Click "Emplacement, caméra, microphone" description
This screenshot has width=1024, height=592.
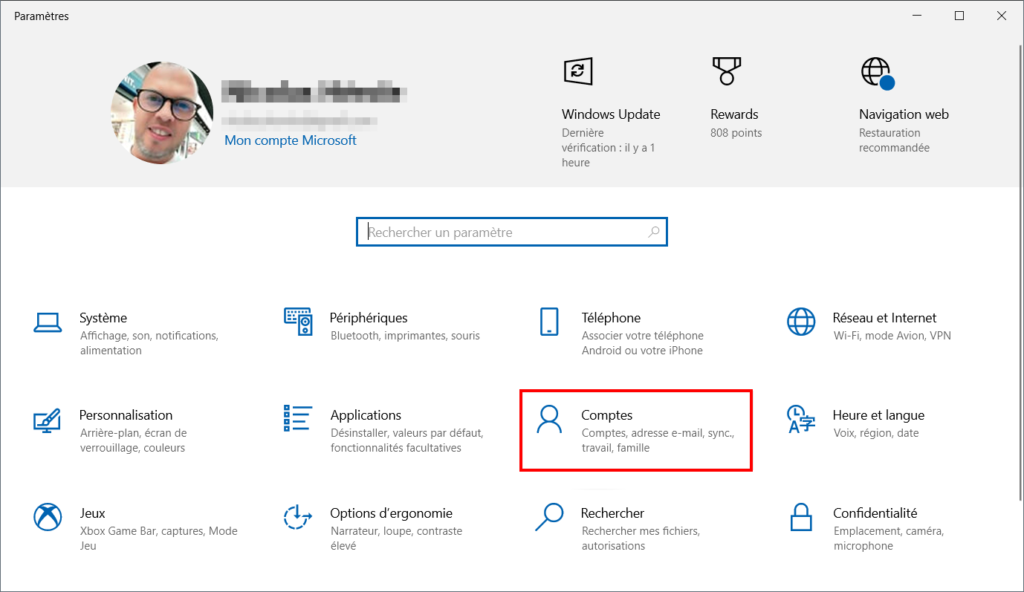(x=888, y=538)
